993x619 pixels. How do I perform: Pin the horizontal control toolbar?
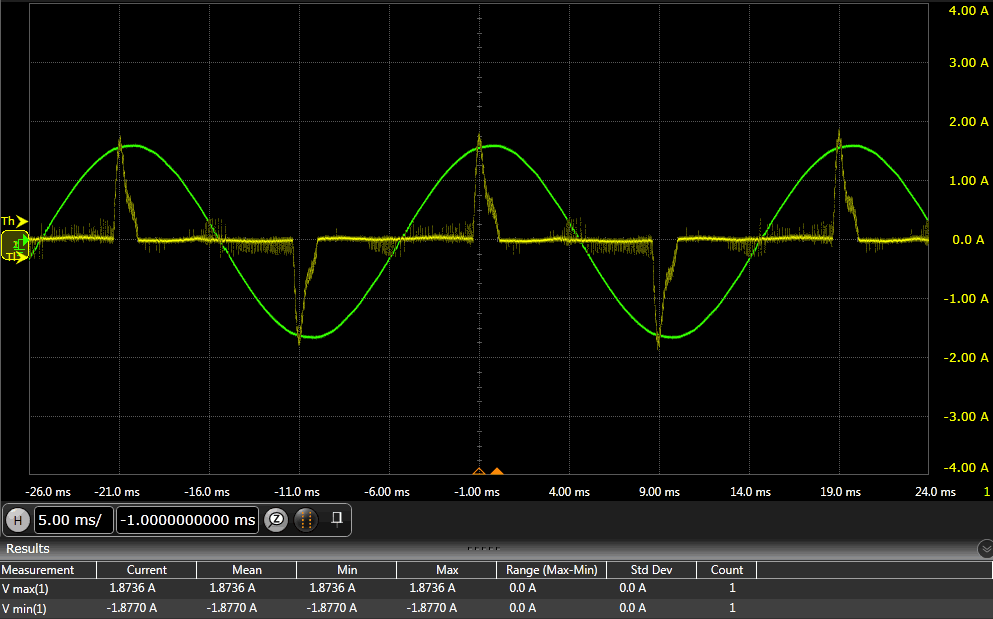(x=338, y=518)
